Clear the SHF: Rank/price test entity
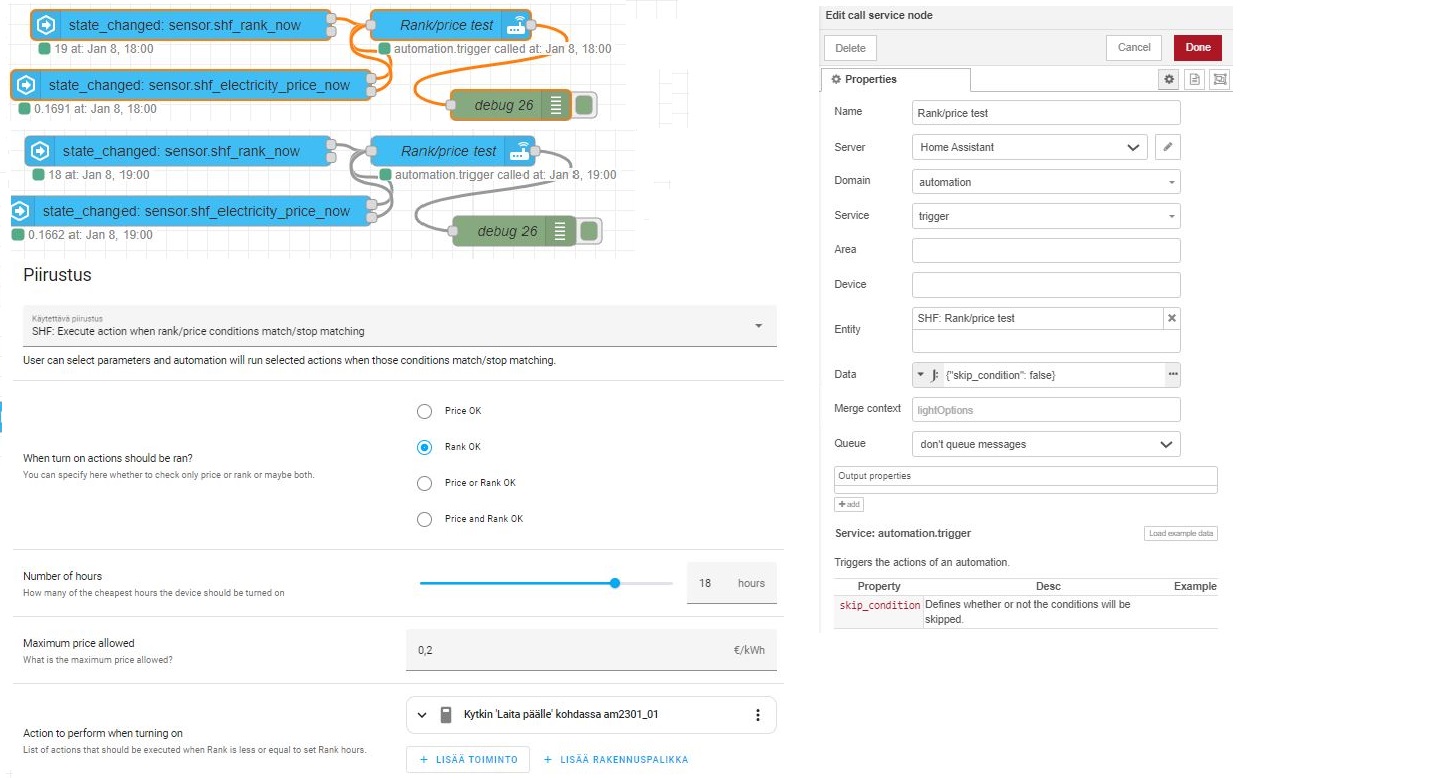Viewport: 1432px width, 778px height. click(x=1172, y=318)
